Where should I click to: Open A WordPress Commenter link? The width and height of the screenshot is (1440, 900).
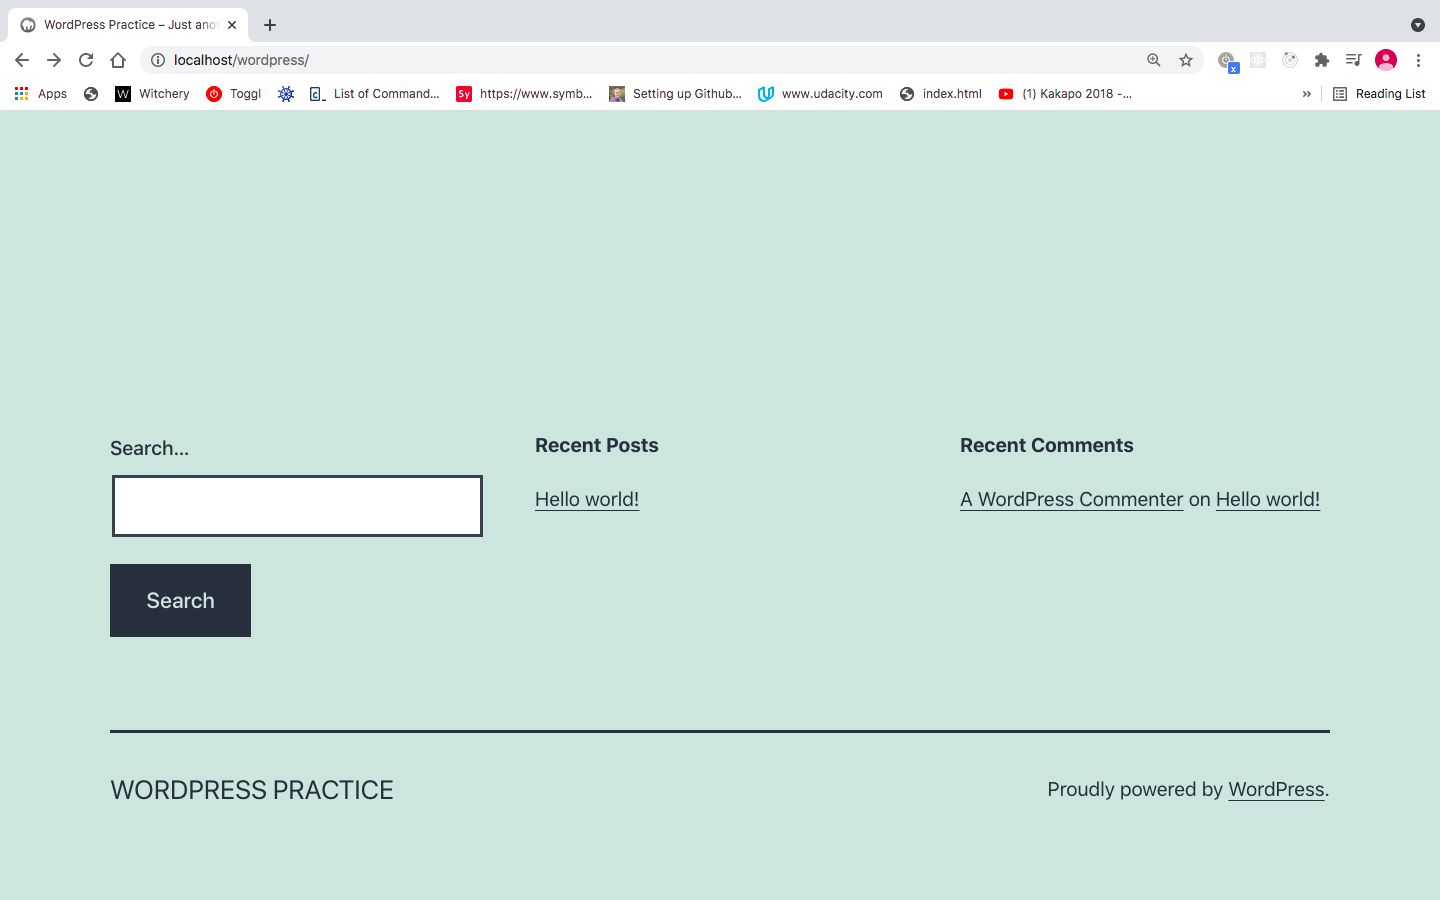[x=1071, y=499]
